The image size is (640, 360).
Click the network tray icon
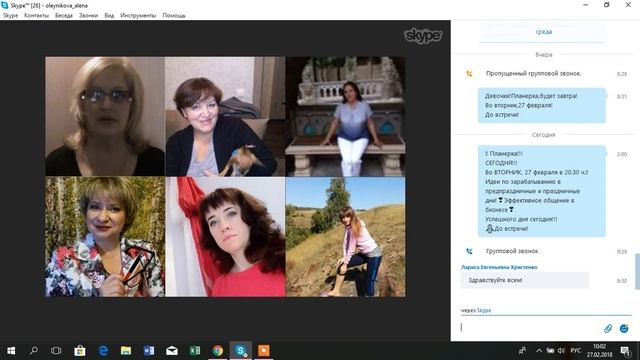551,351
